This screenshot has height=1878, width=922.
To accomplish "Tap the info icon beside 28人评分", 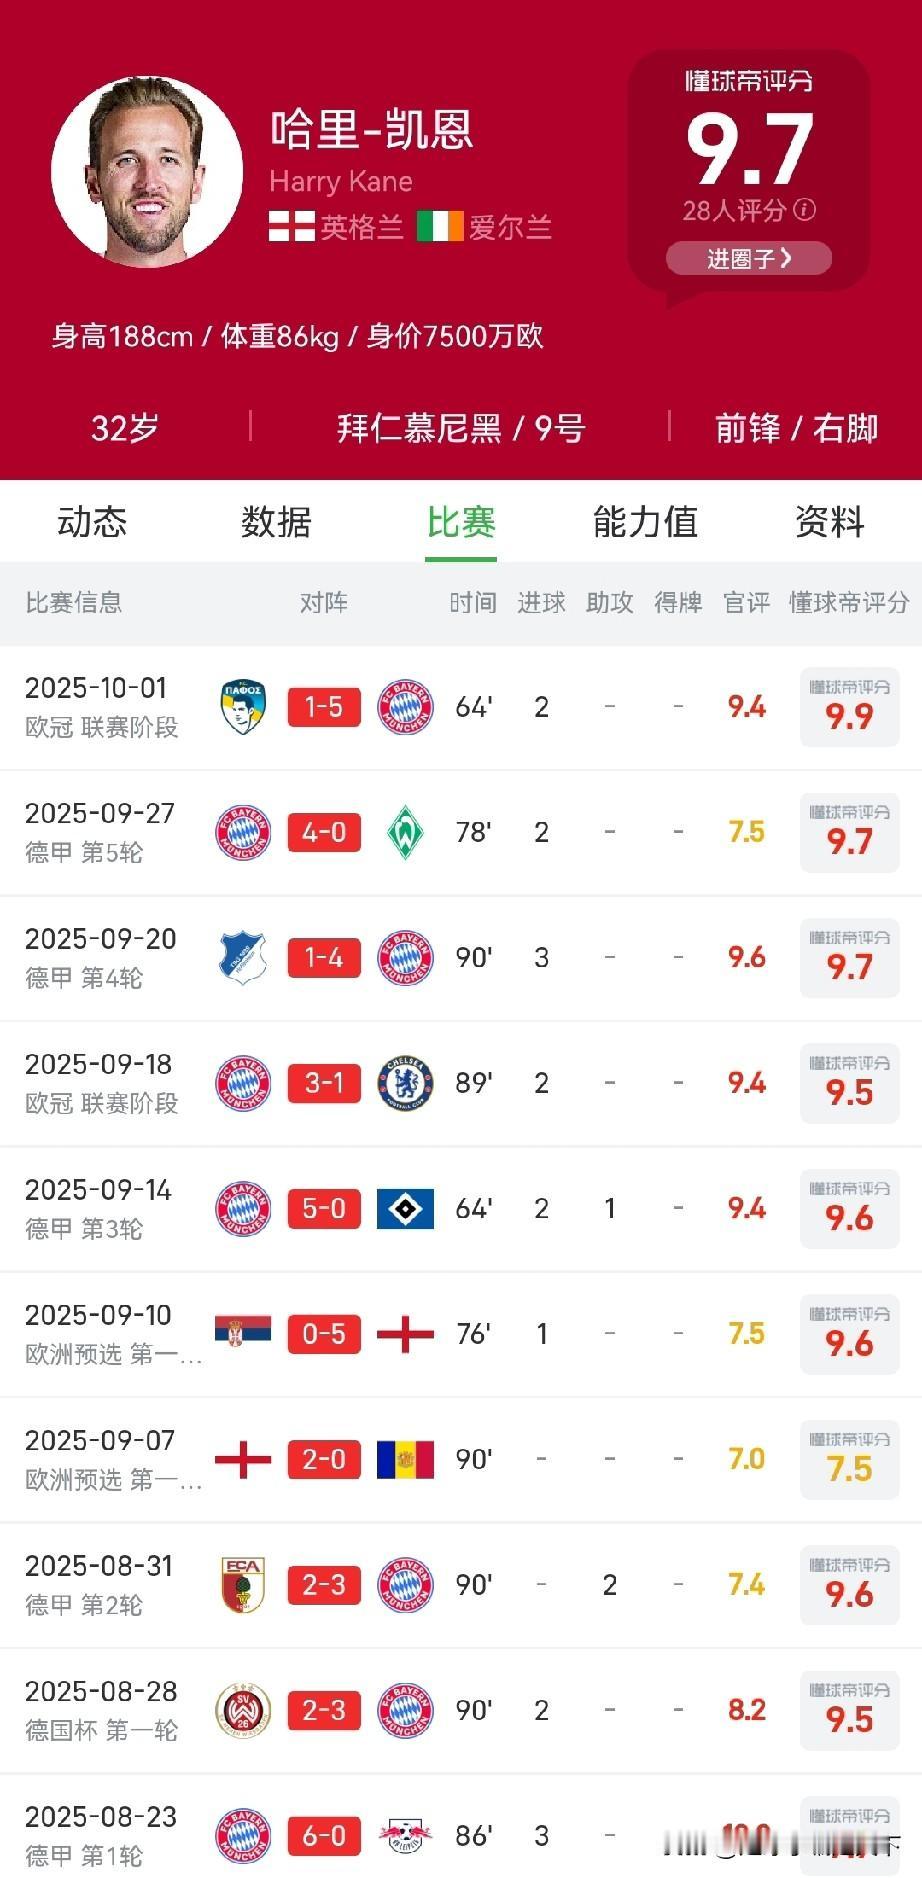I will [x=804, y=210].
